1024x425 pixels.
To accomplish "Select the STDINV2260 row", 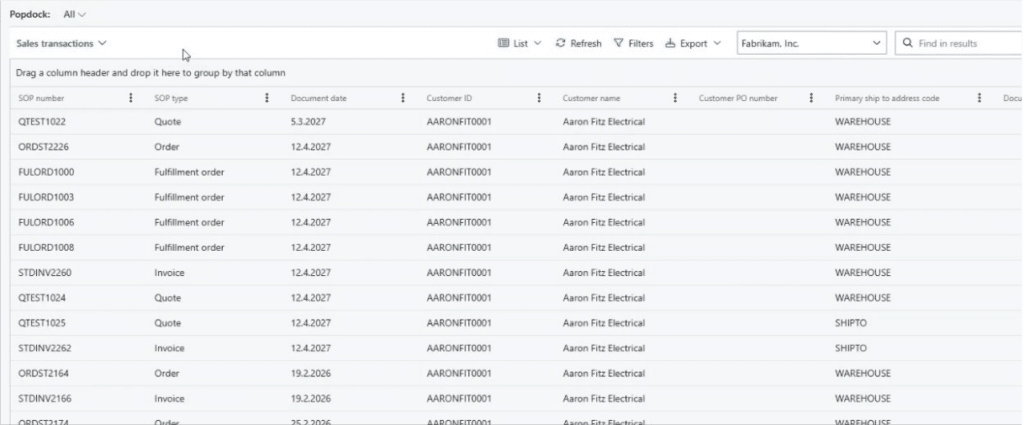I will (x=516, y=273).
